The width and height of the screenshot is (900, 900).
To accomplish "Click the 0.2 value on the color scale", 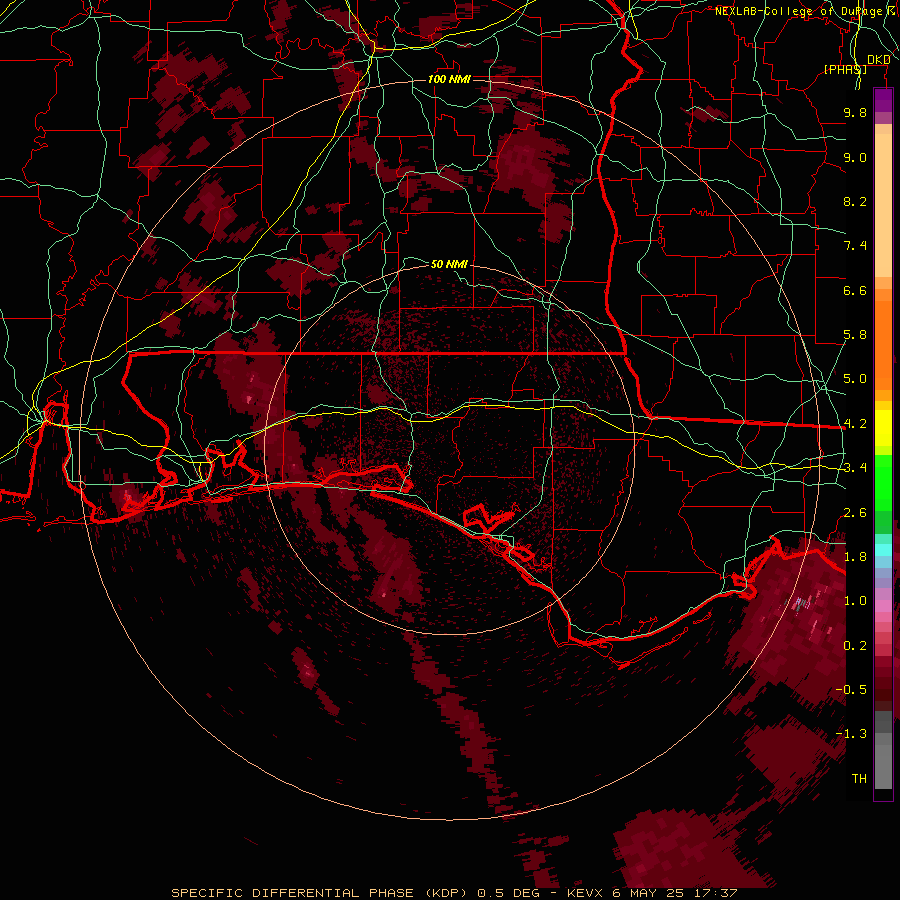I will click(855, 646).
